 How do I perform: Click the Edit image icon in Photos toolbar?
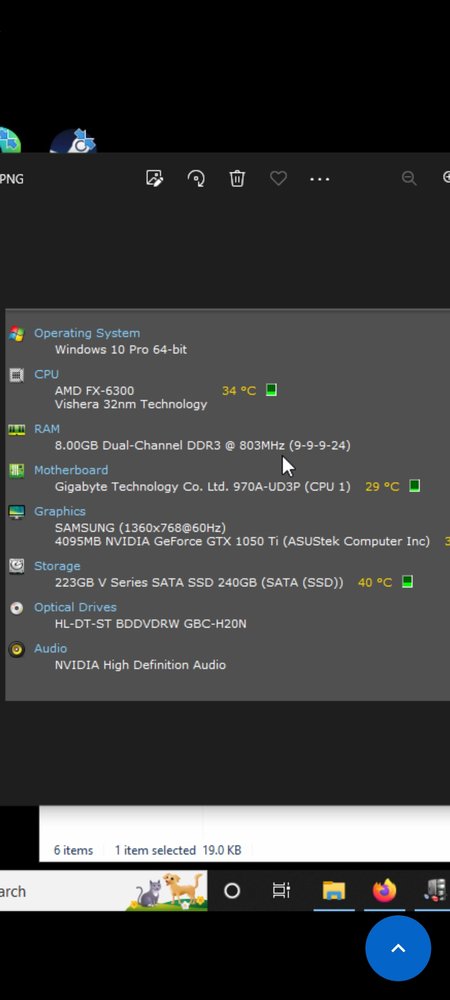pyautogui.click(x=154, y=179)
